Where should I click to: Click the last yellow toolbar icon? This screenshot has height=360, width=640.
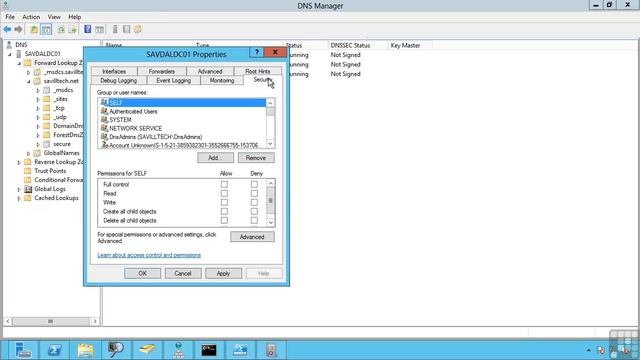point(138,29)
